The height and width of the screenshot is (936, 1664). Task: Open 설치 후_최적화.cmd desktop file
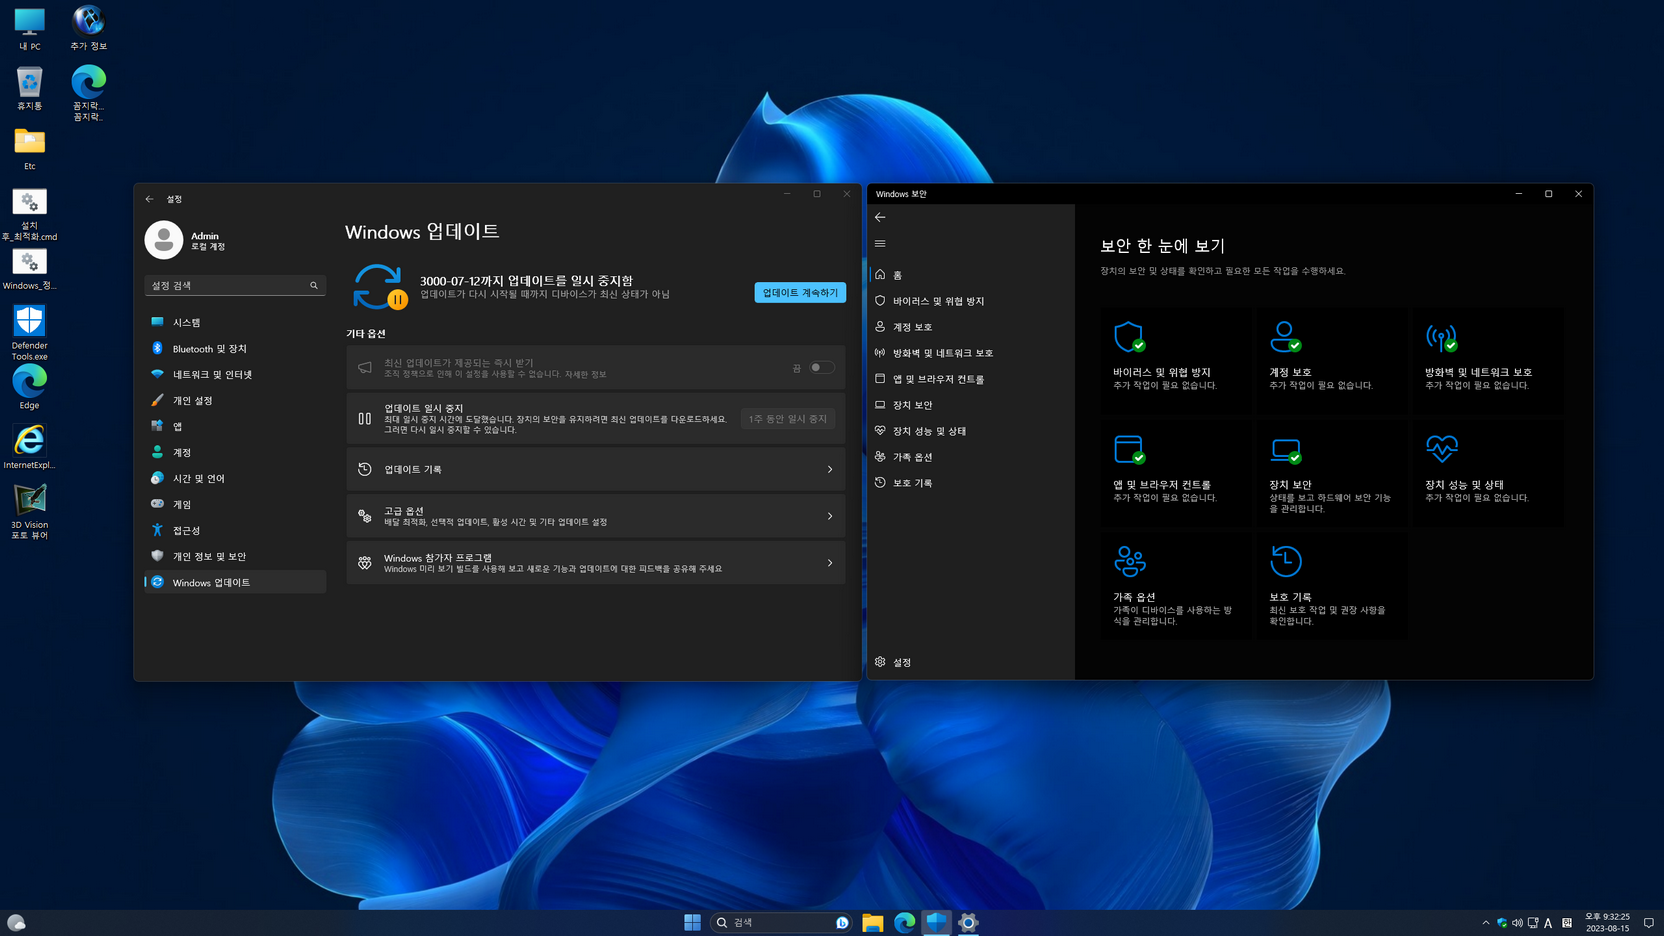[x=29, y=215]
